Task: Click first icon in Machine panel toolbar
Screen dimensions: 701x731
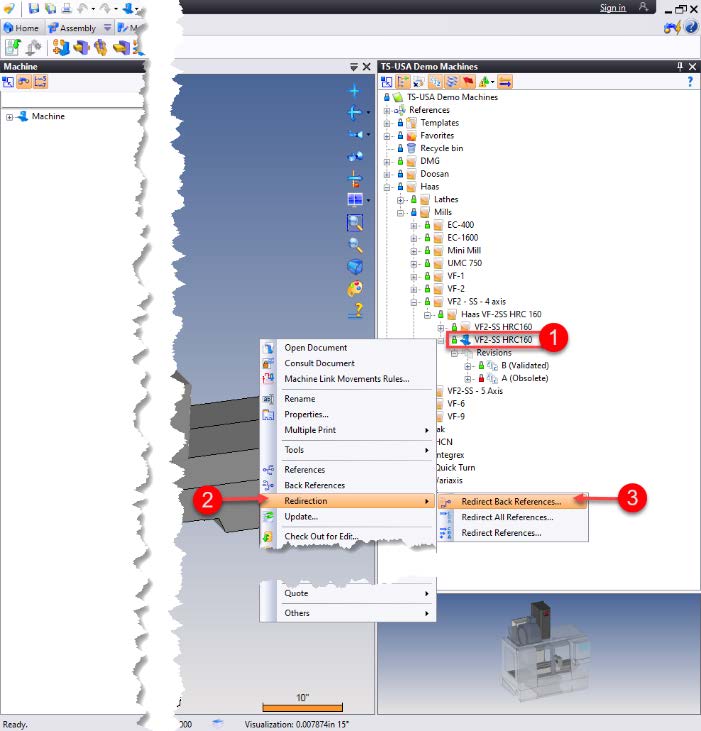Action: point(8,82)
